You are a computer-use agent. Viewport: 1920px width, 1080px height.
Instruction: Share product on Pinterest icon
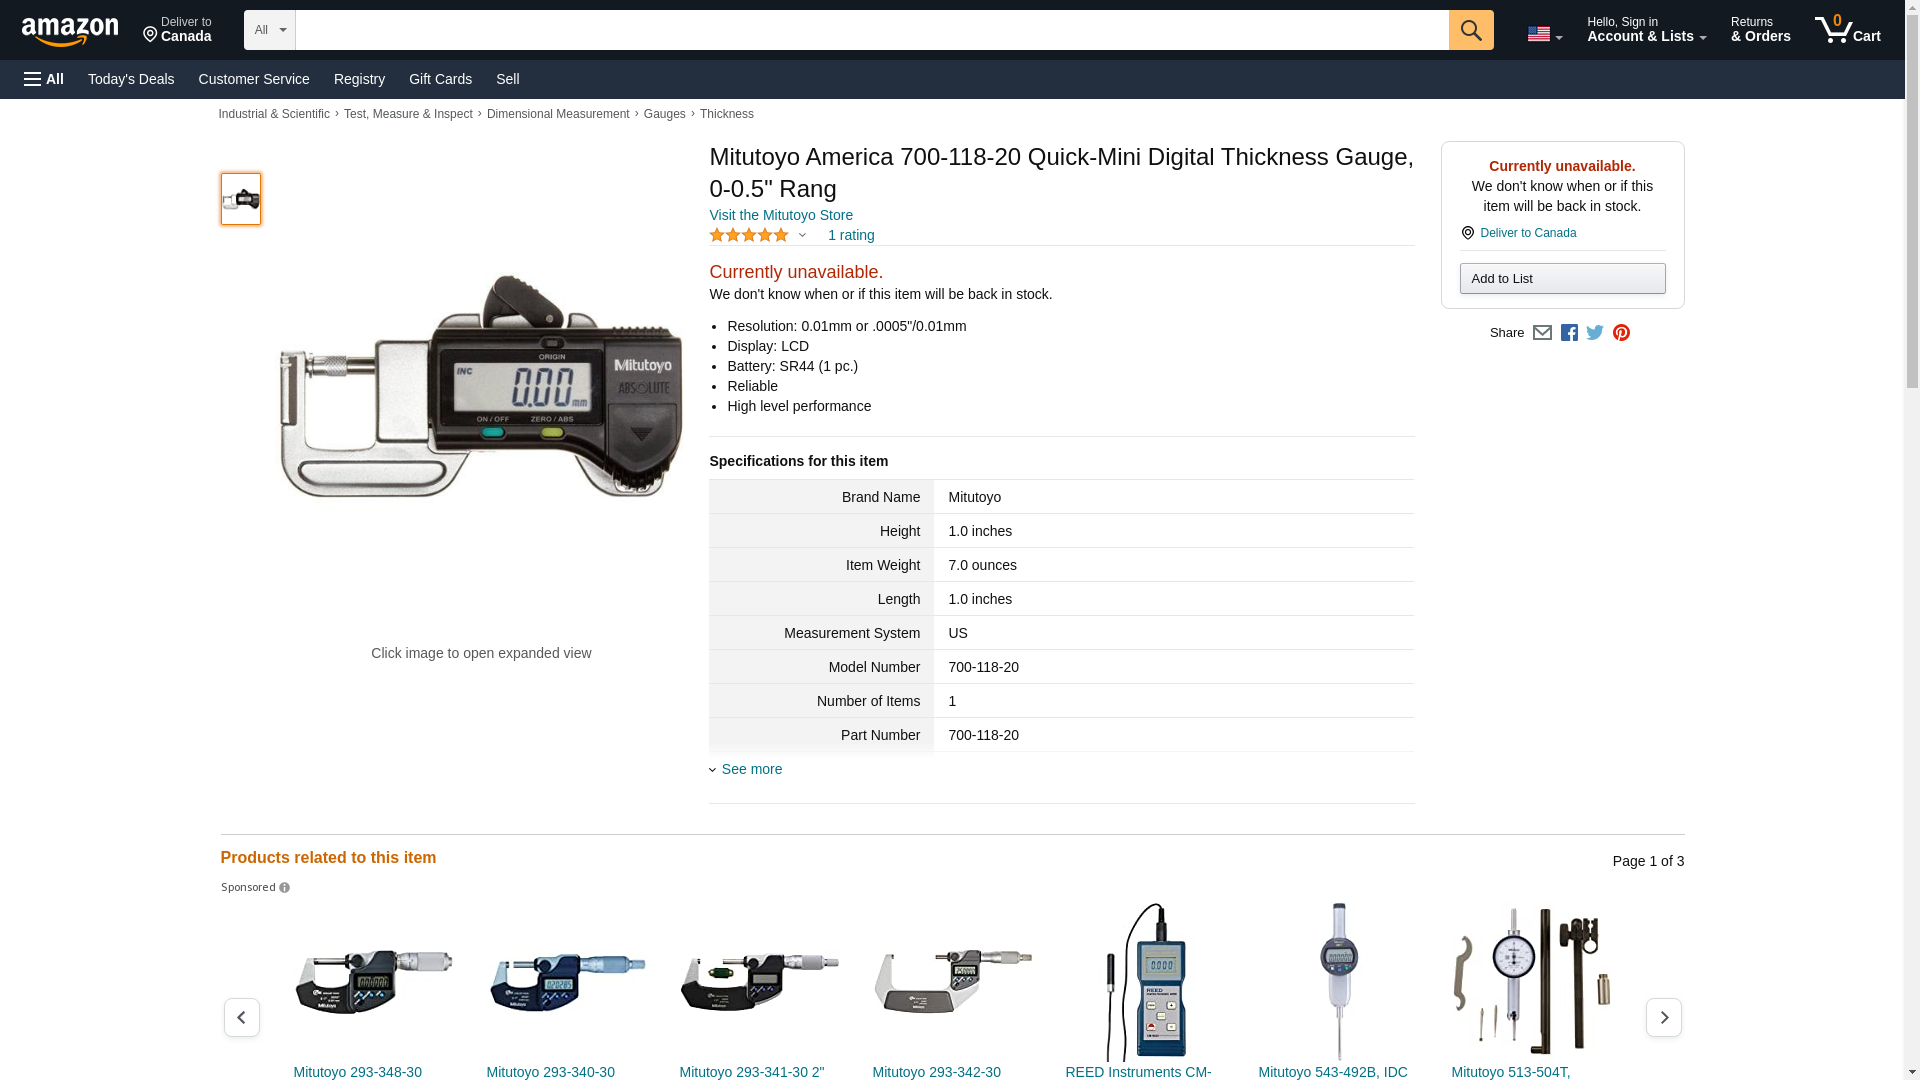(x=1621, y=333)
